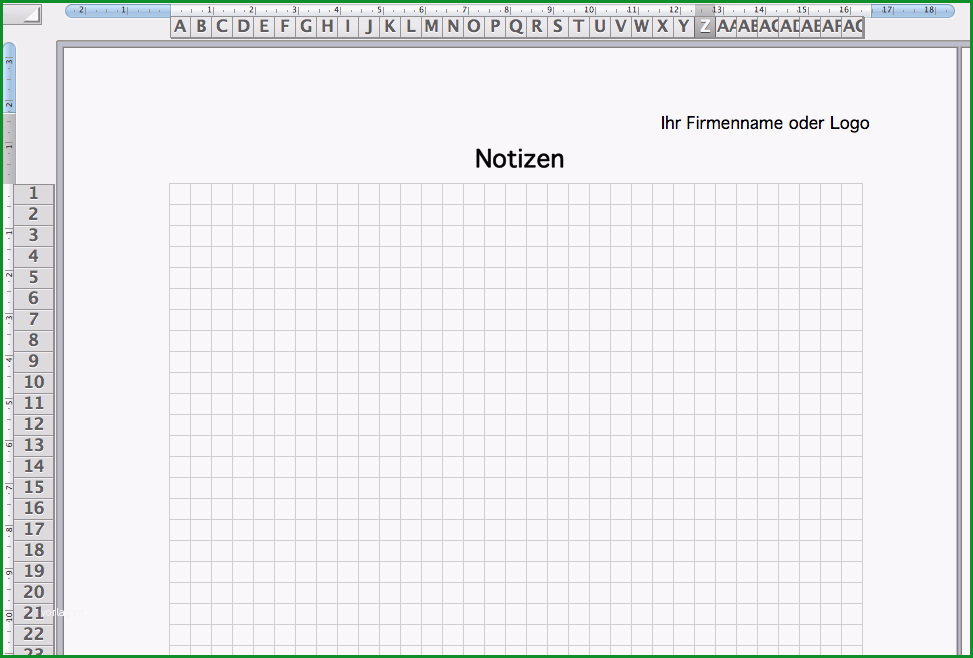Select row 20 header

click(34, 592)
